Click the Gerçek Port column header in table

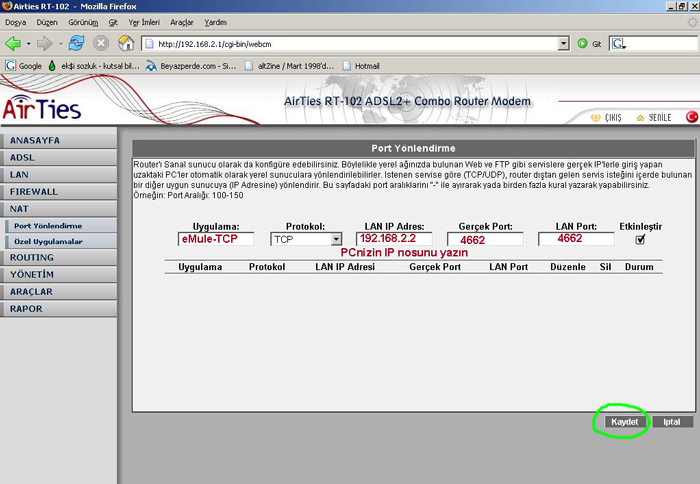pyautogui.click(x=435, y=267)
